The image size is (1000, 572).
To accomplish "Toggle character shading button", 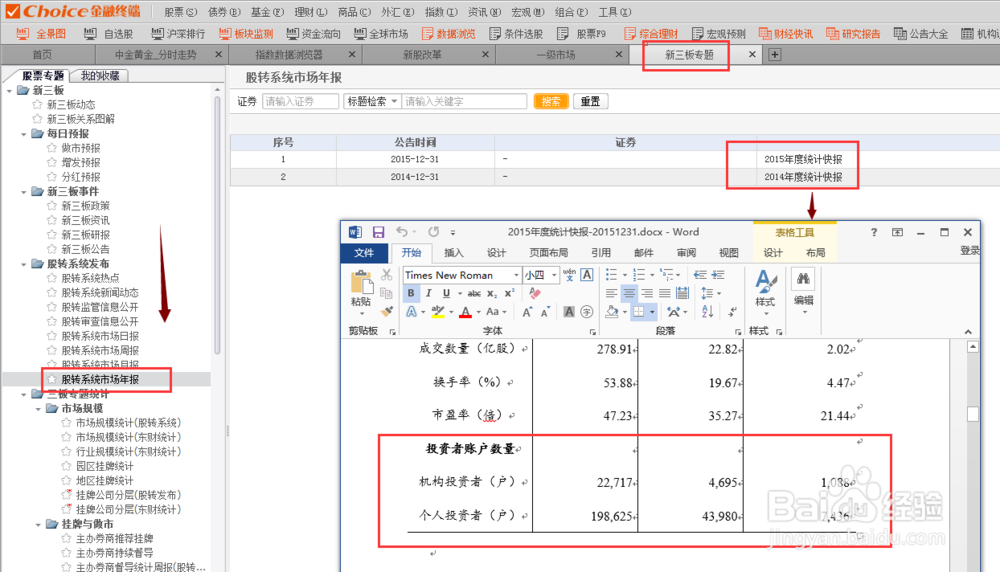I will (x=569, y=312).
